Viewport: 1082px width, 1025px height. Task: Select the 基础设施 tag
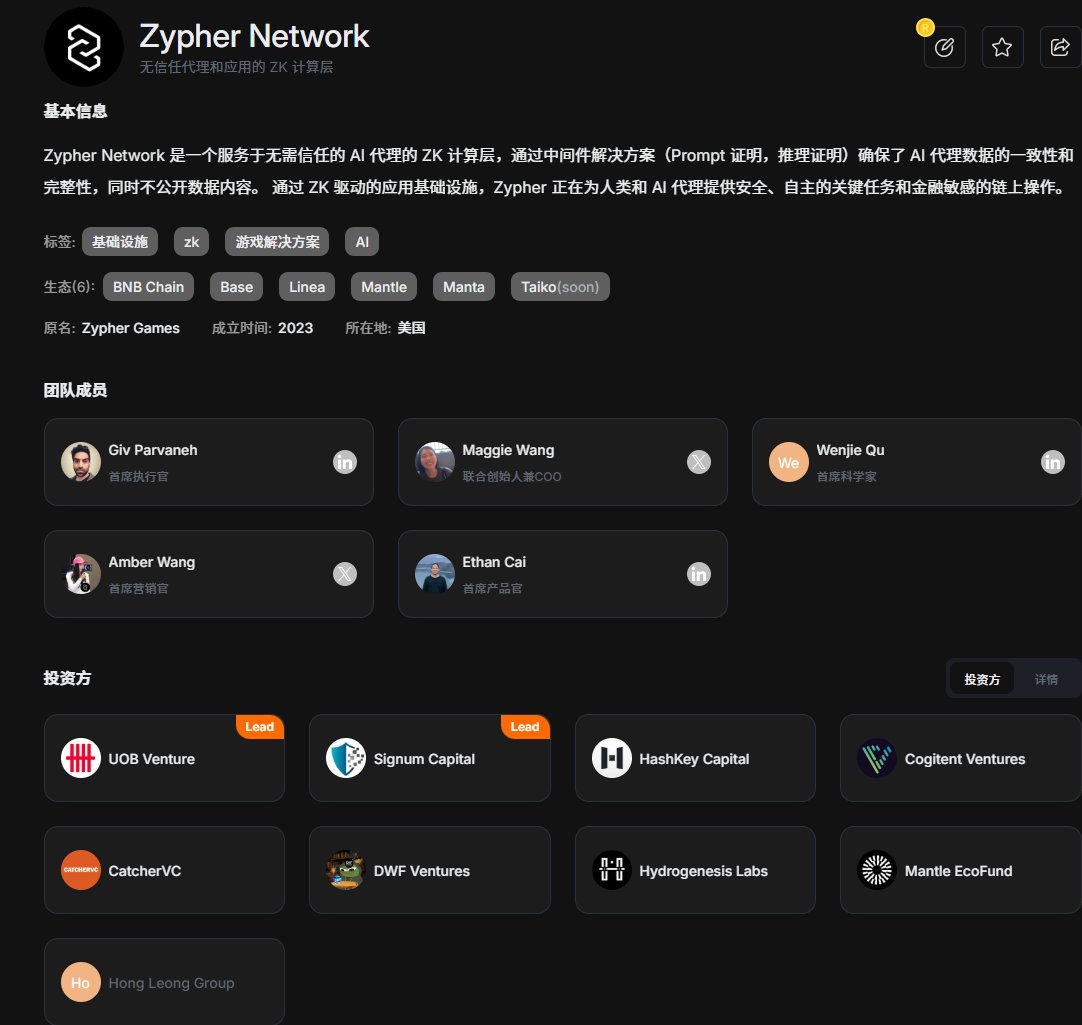120,242
